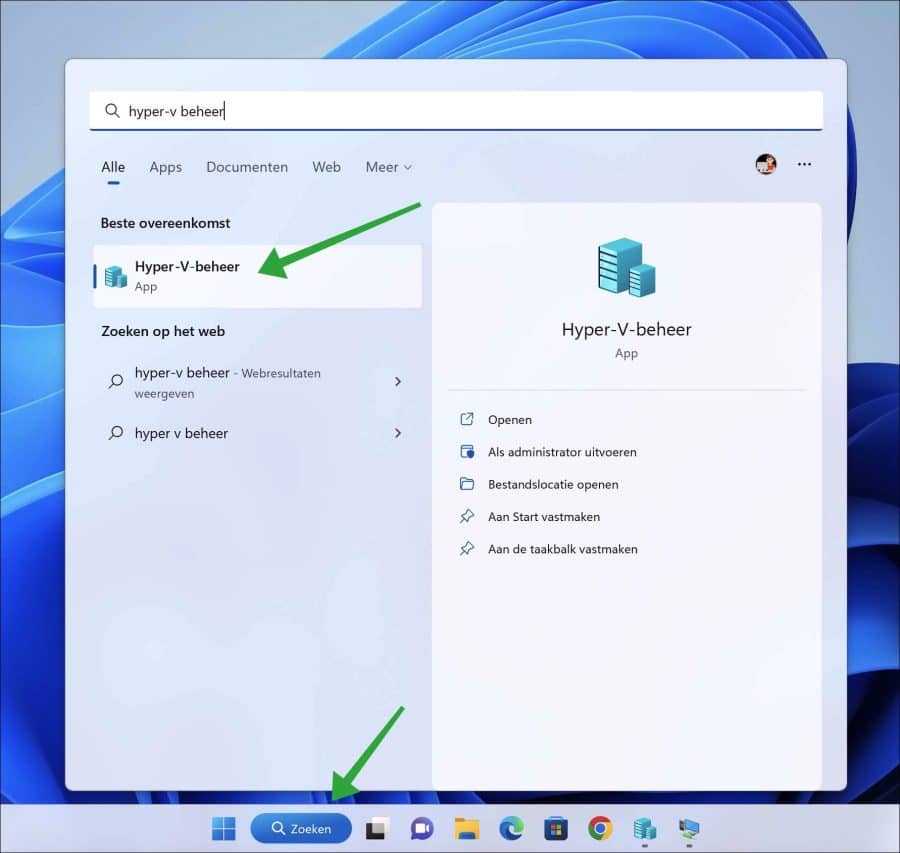The height and width of the screenshot is (853, 900).
Task: Switch to the Documenten filter tab
Action: [247, 167]
